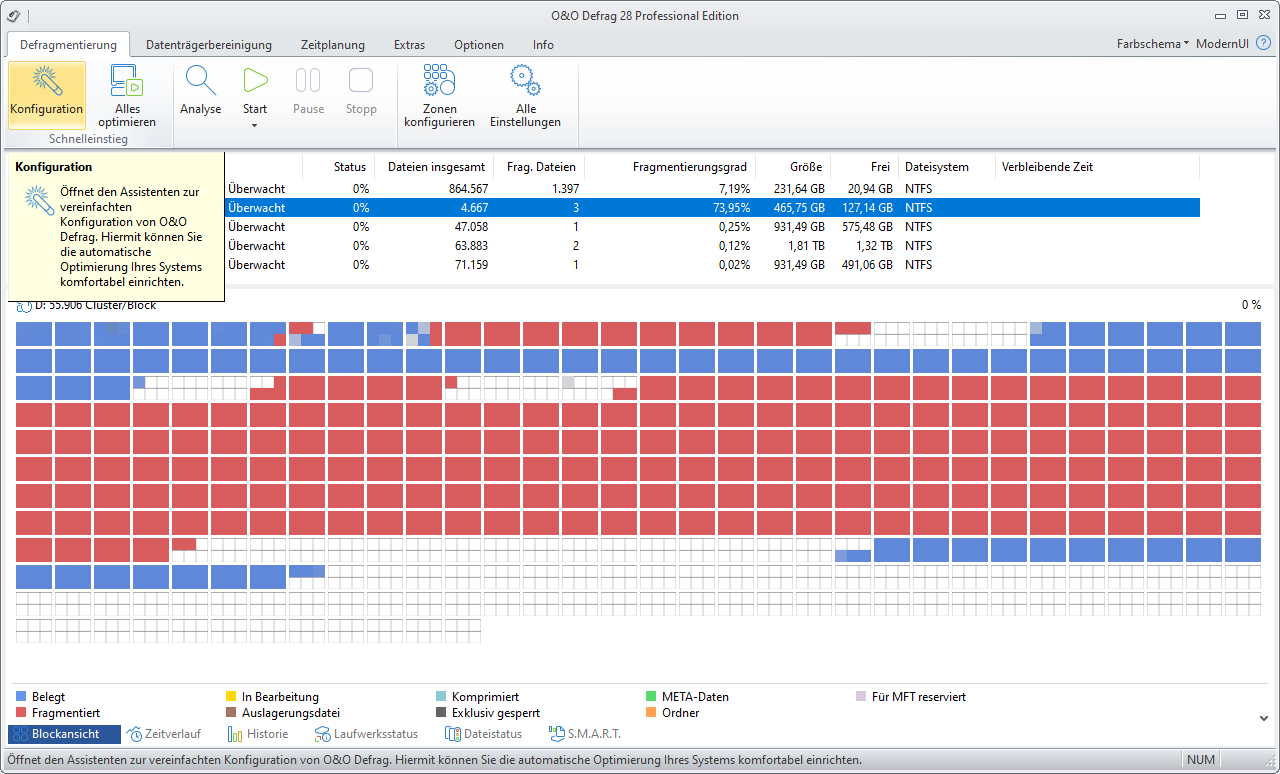Switch to Datenträgerbereinigung tab
The height and width of the screenshot is (774, 1280).
tap(209, 45)
